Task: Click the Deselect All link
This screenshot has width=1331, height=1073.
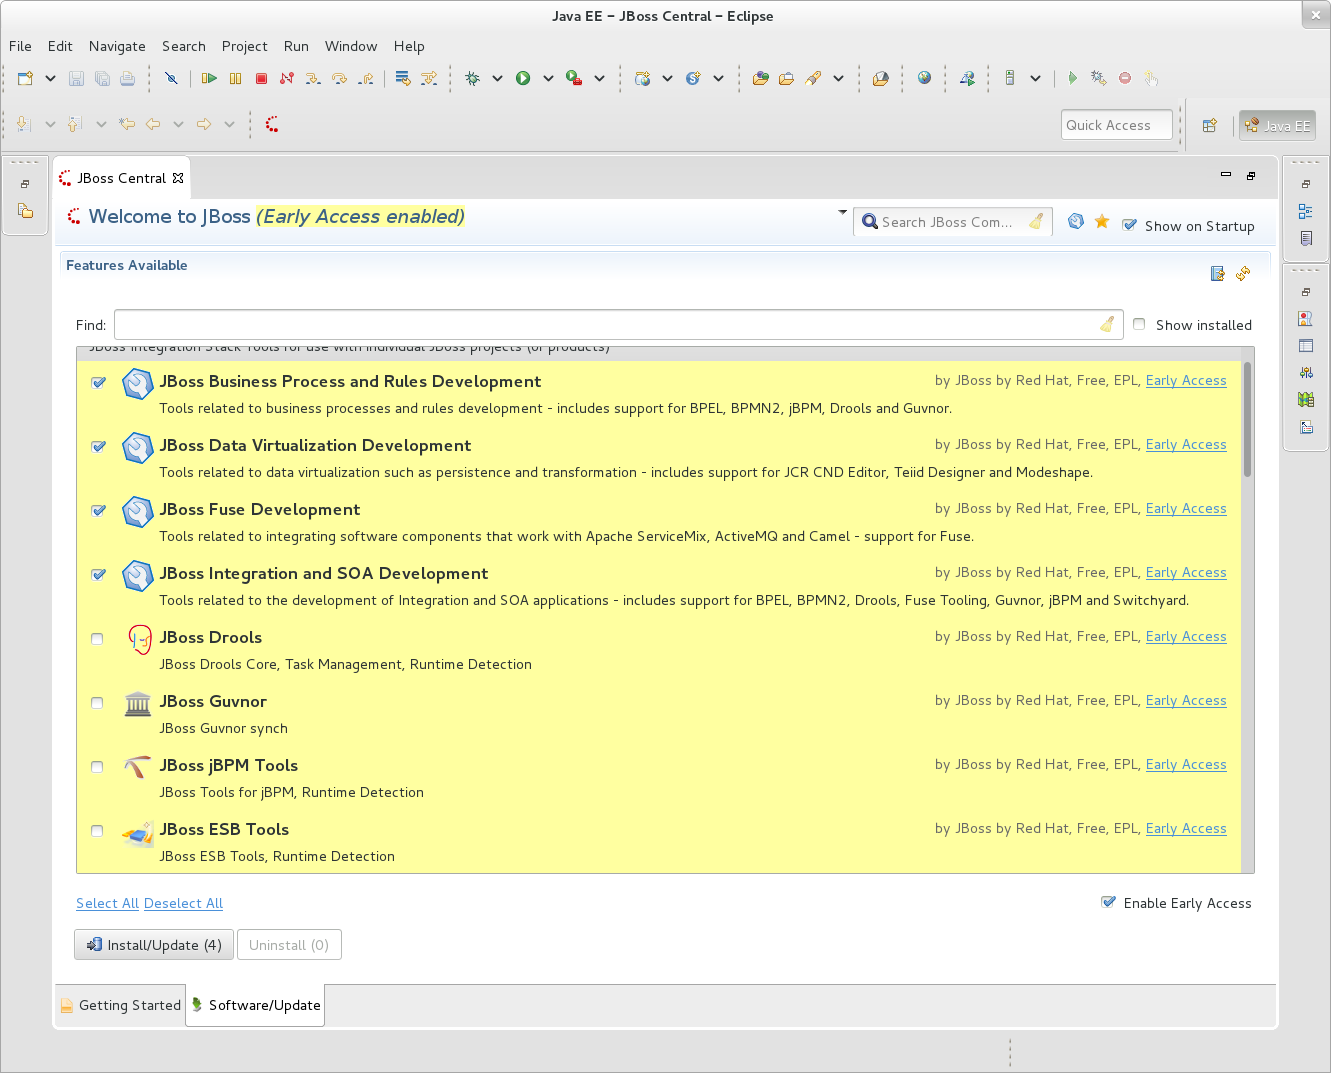Action: (x=183, y=903)
